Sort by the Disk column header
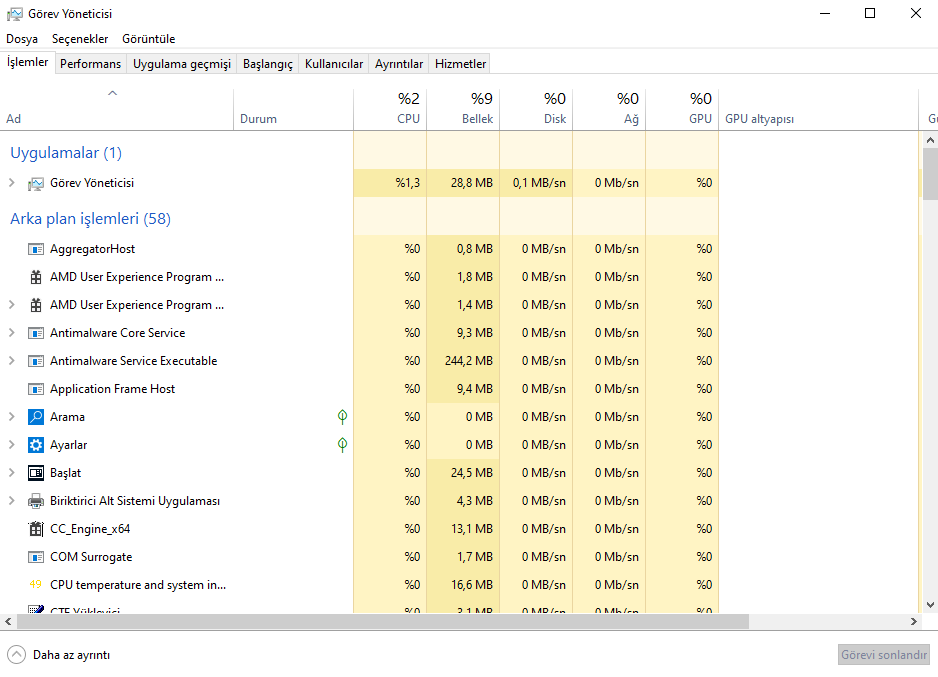Viewport: 938px width, 677px height. point(536,109)
